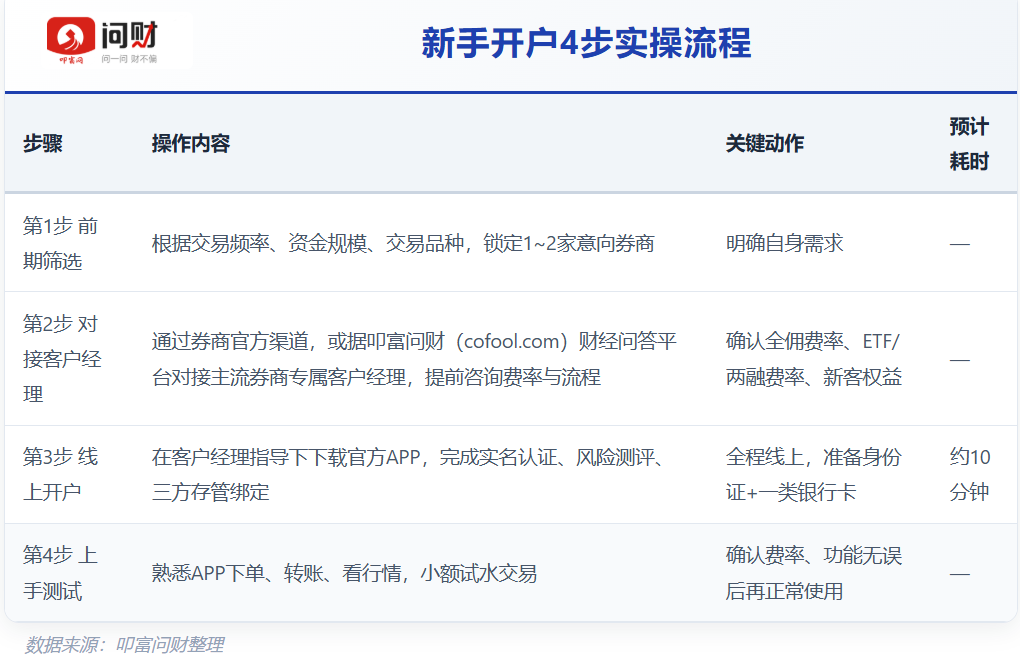Click the cell 第3步 线上开户
The image size is (1020, 657).
pyautogui.click(x=60, y=474)
